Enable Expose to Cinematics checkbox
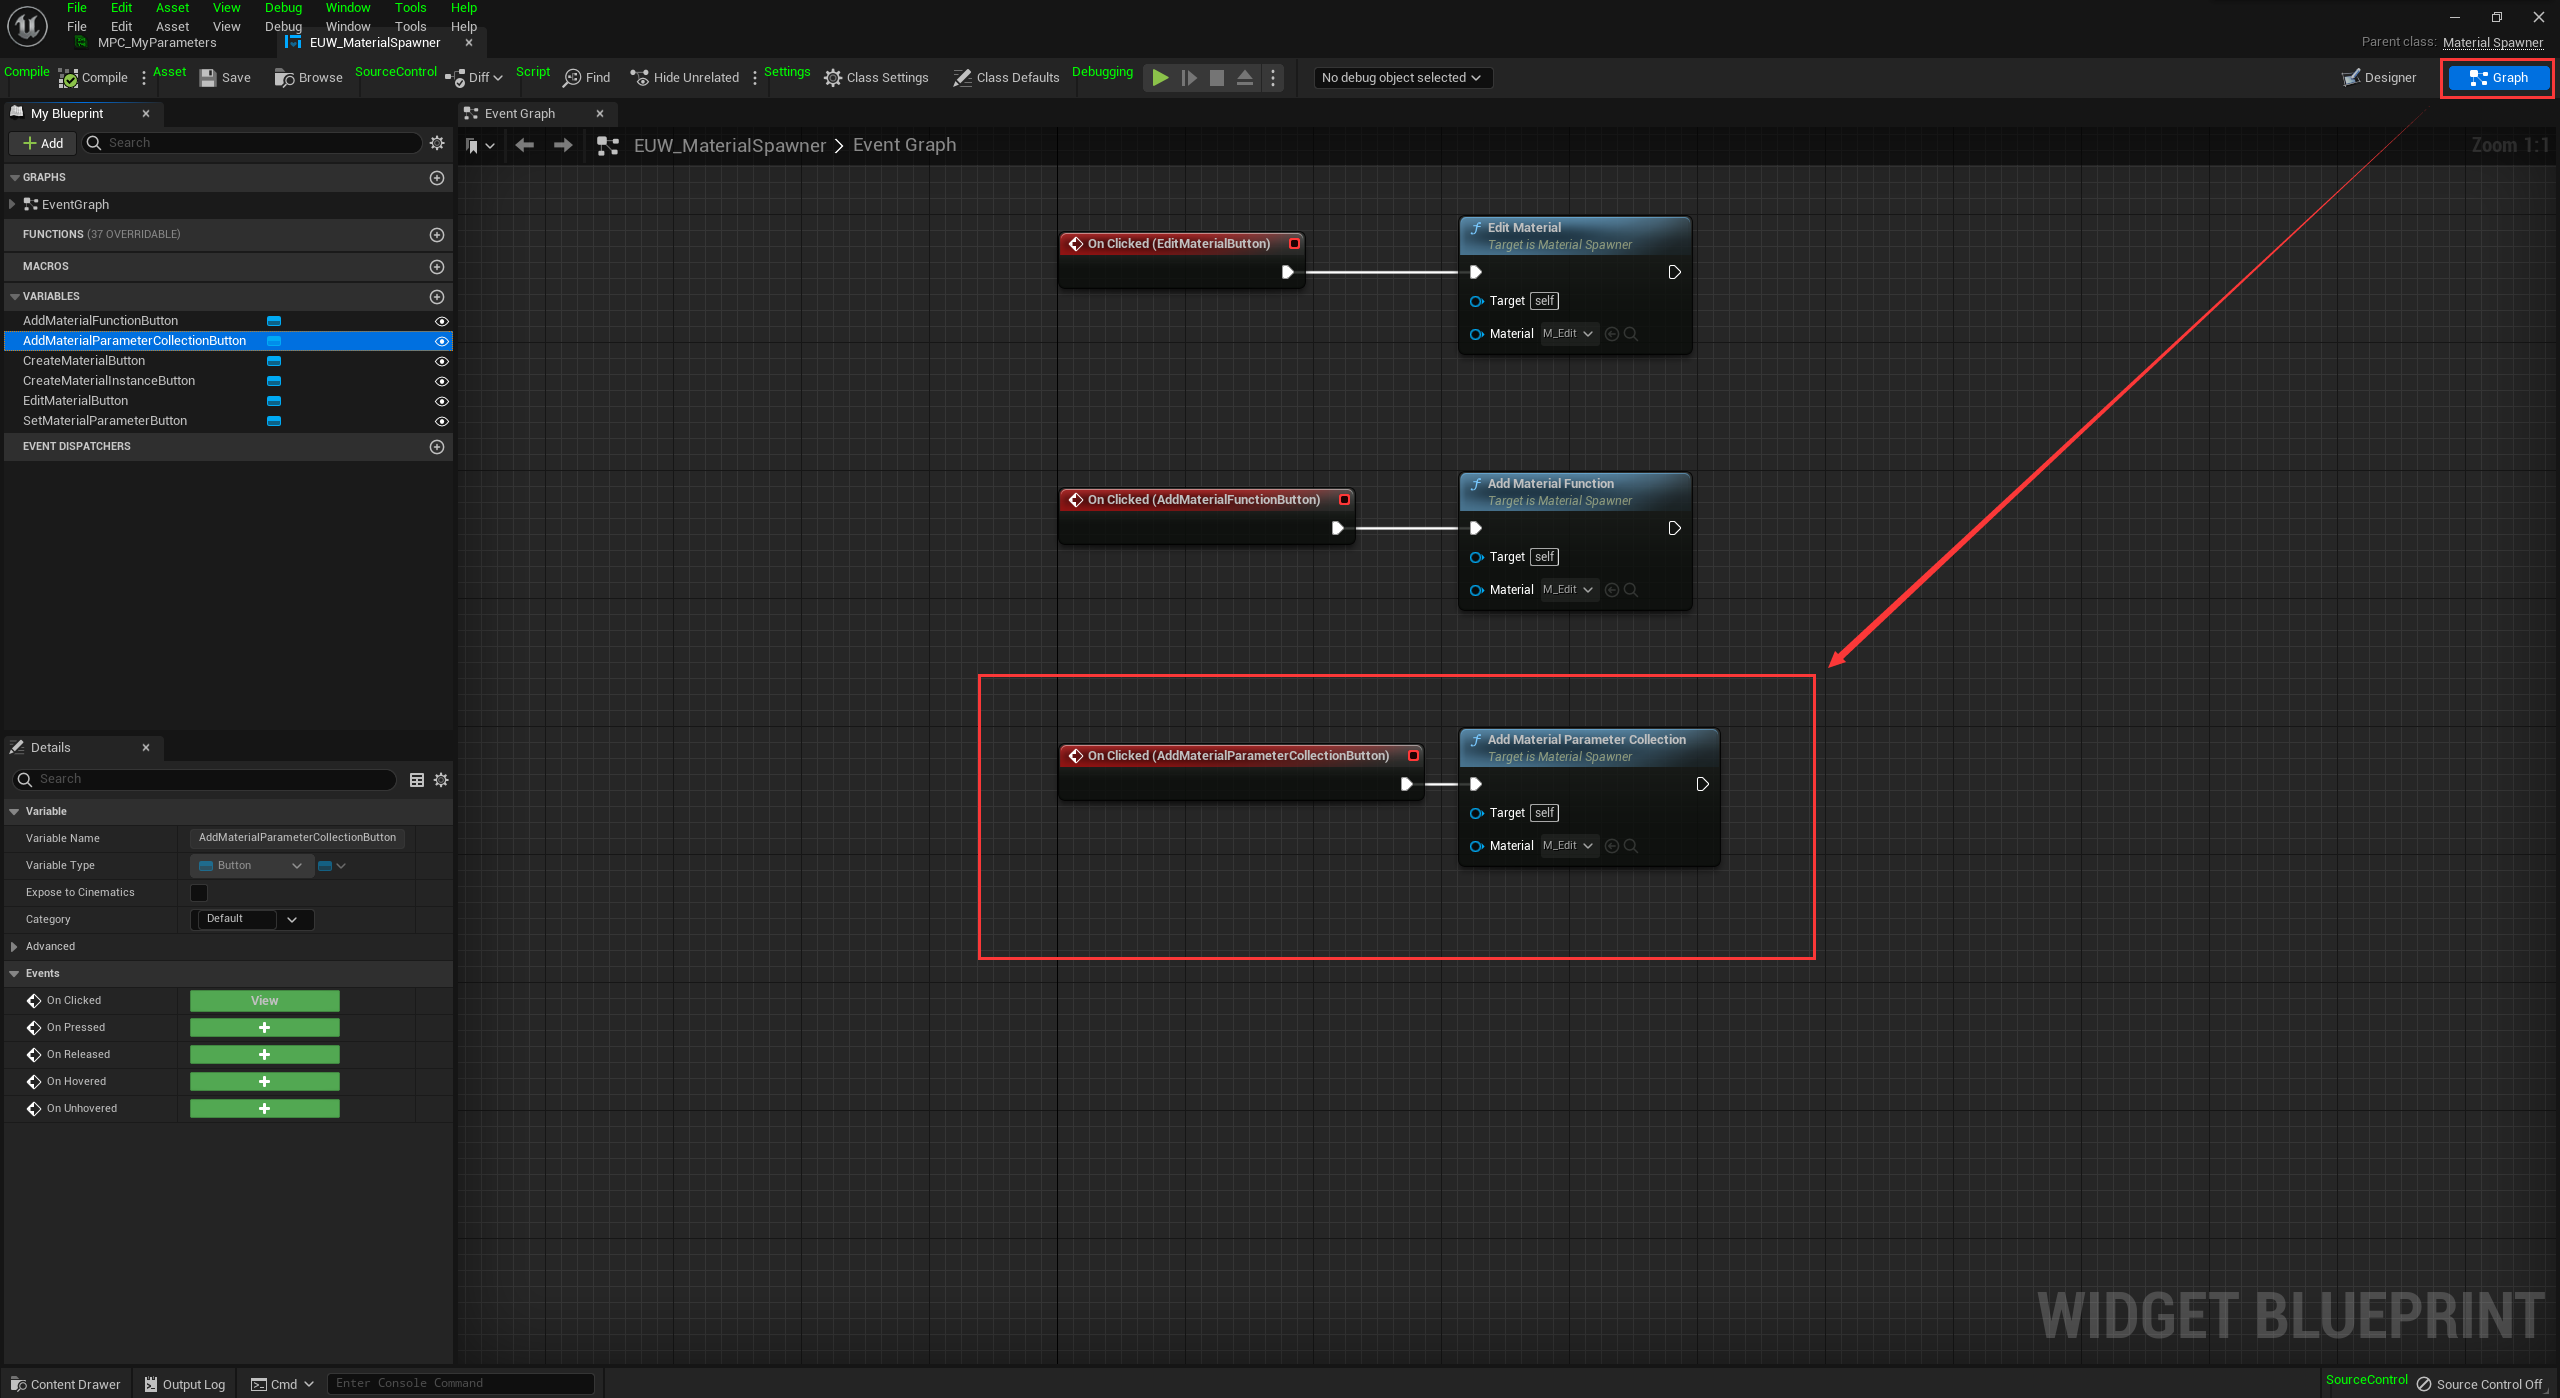Viewport: 2560px width, 1398px height. coord(199,892)
